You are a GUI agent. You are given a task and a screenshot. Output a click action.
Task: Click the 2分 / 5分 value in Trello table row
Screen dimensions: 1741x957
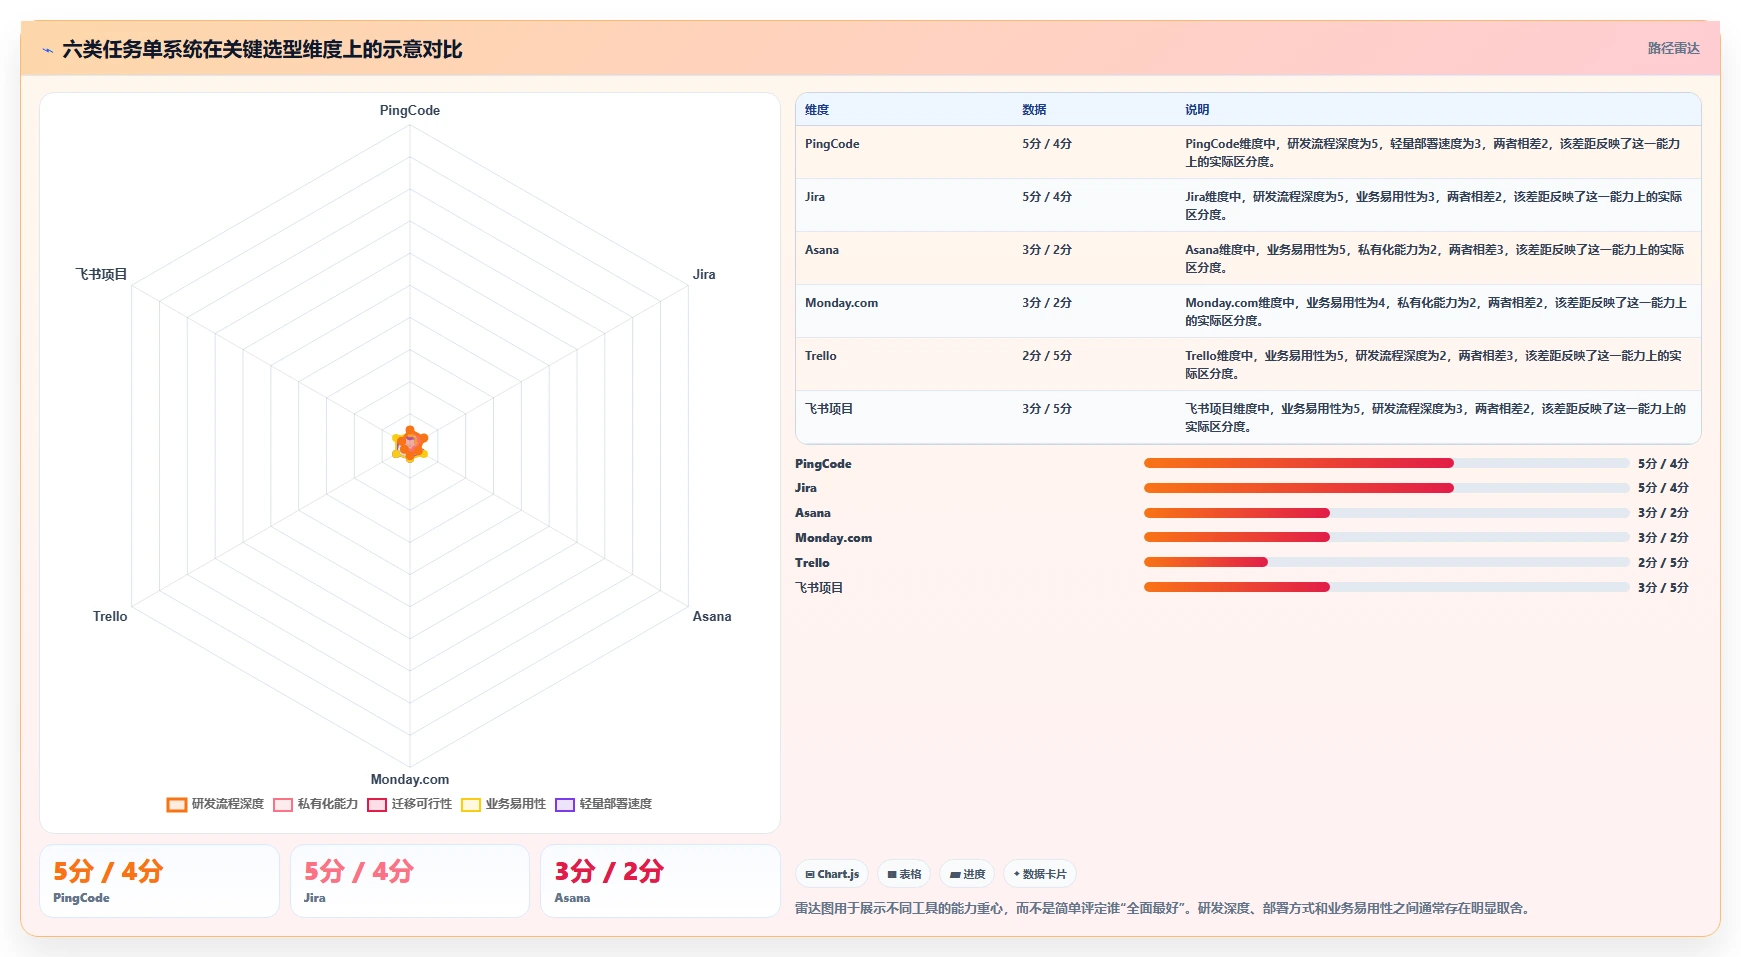click(1047, 356)
